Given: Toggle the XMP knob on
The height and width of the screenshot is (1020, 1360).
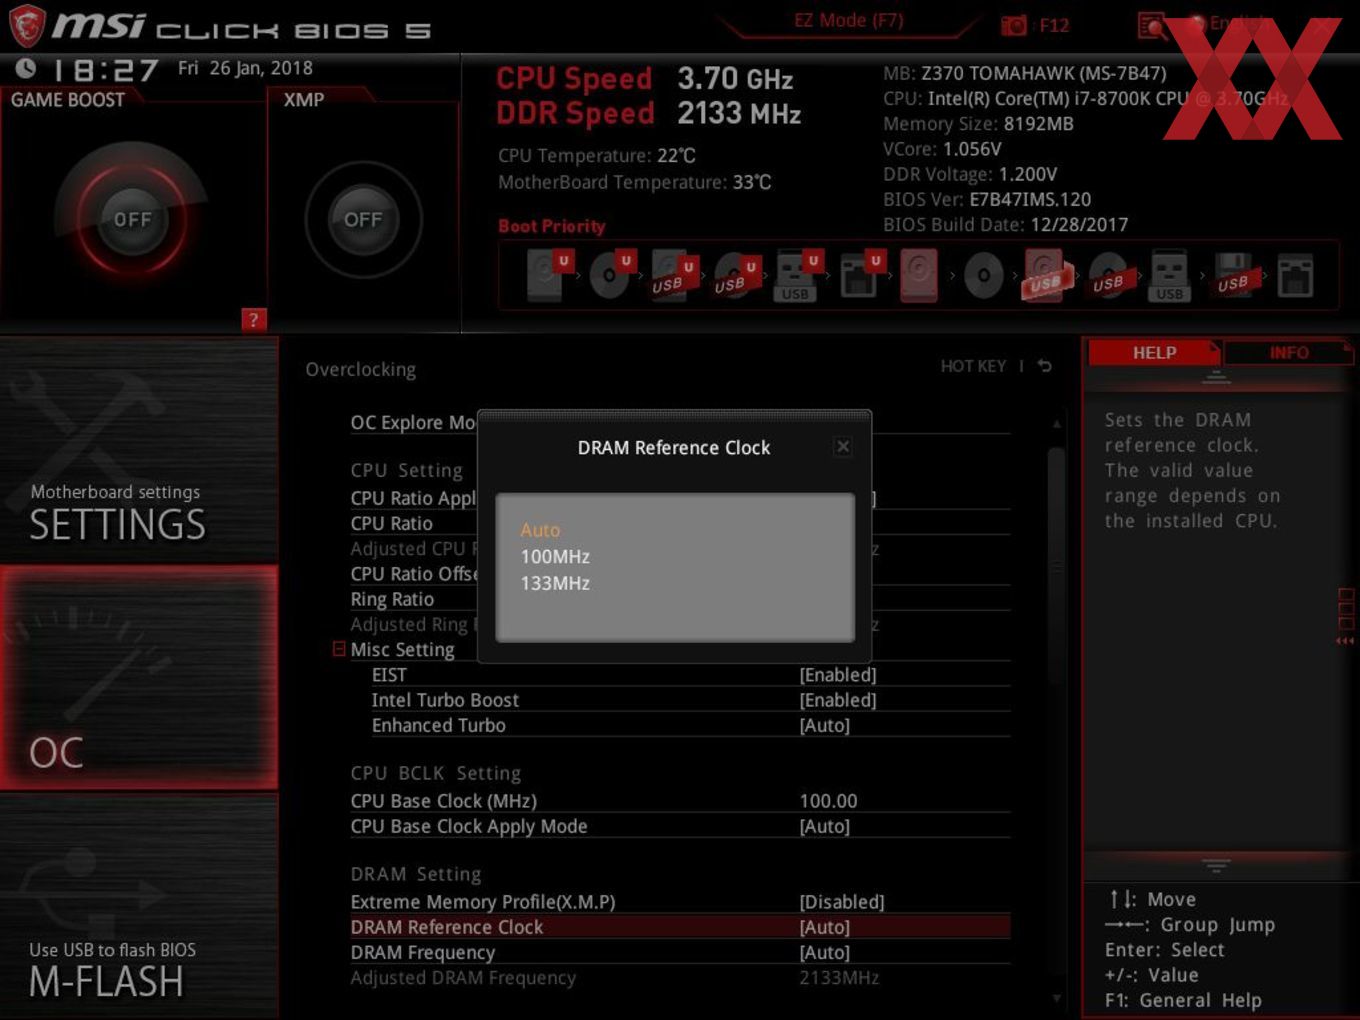Looking at the screenshot, I should click(x=363, y=219).
